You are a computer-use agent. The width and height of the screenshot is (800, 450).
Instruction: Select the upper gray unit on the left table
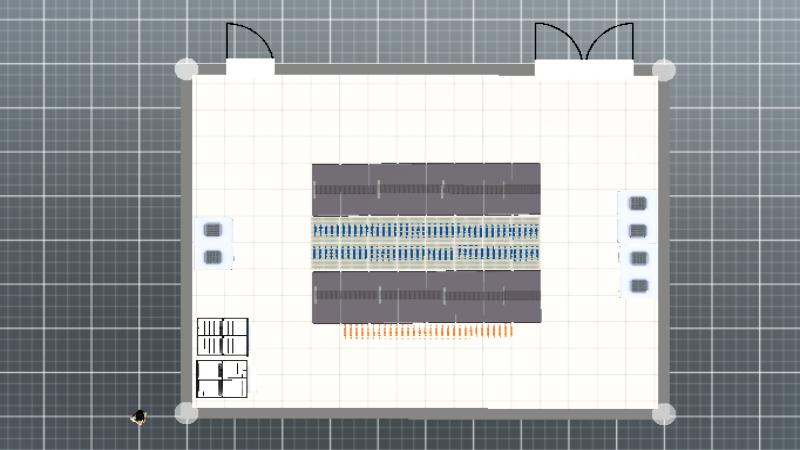point(213,230)
